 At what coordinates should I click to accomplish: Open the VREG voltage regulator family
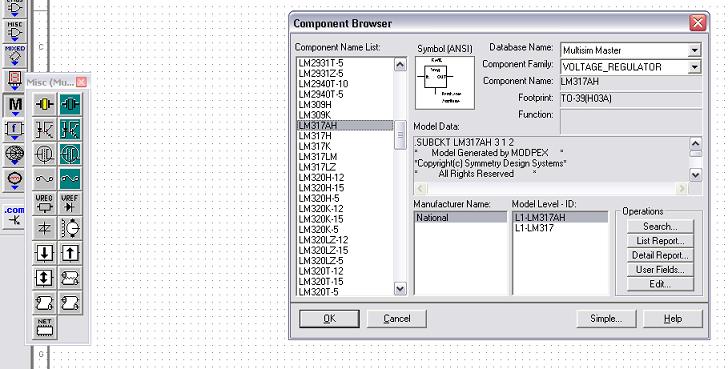tap(45, 204)
